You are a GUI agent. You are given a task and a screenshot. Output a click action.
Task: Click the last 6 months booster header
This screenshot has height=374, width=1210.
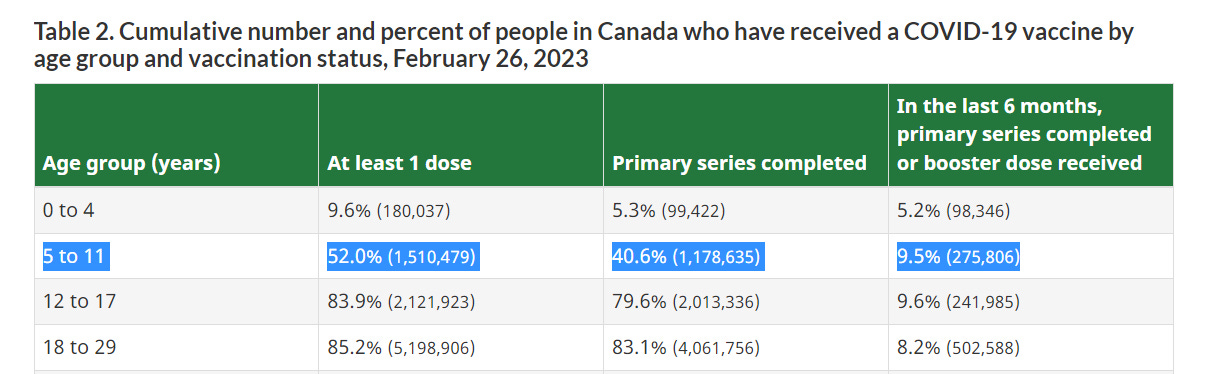[x=1024, y=134]
